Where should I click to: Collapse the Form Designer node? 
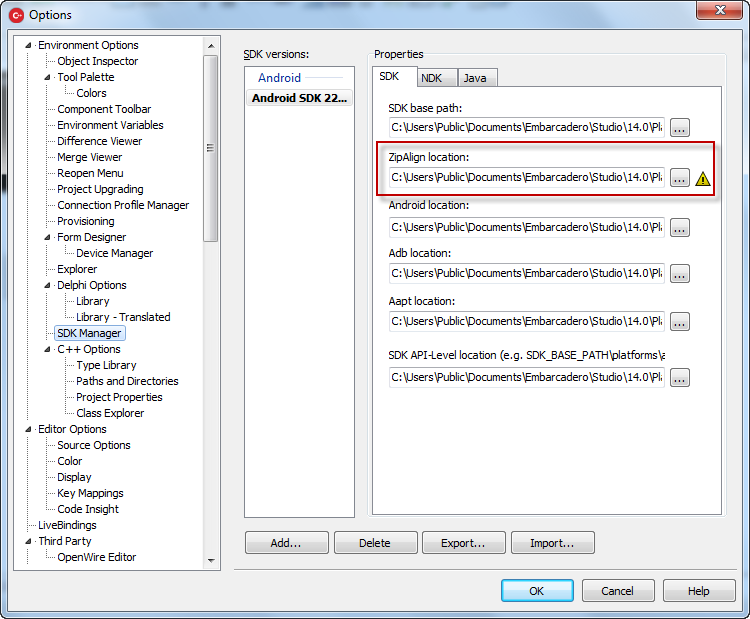[x=47, y=238]
